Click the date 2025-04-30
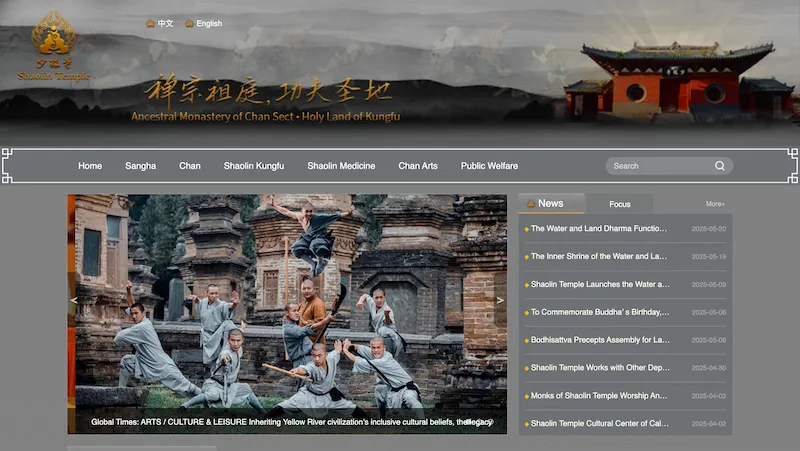This screenshot has width=800, height=451. pos(709,368)
